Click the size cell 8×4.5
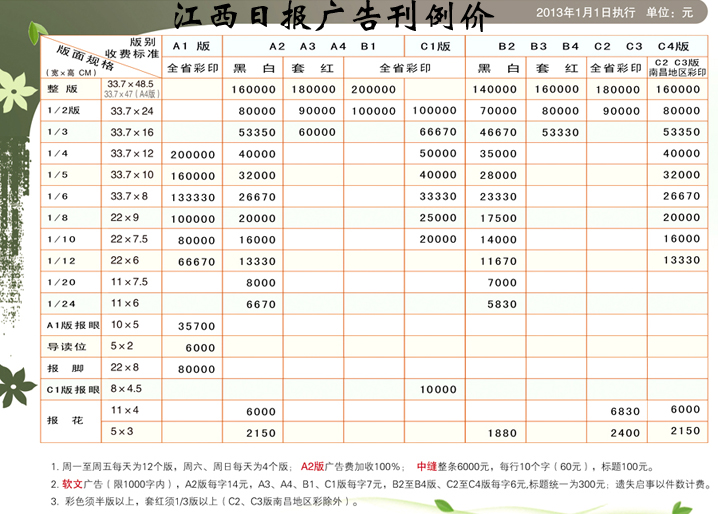 [x=126, y=389]
